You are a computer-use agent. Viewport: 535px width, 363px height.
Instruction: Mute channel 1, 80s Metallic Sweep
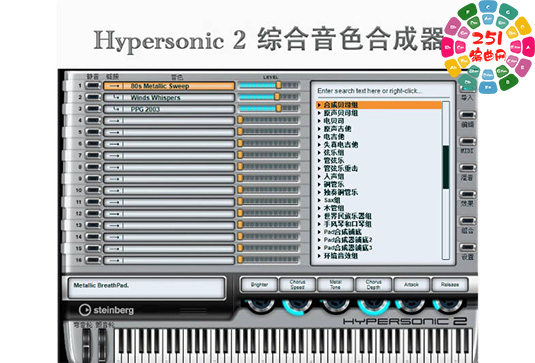point(93,86)
